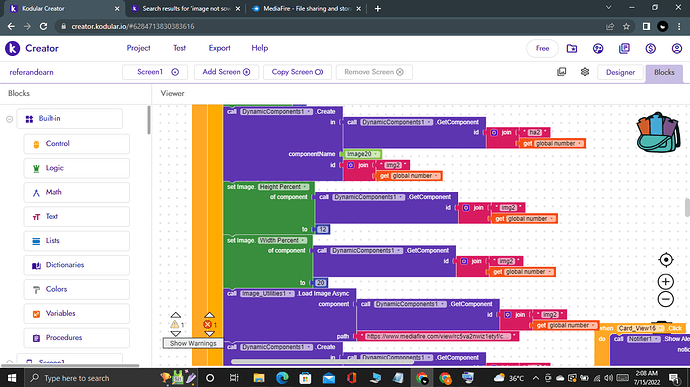Go to previous error arrow

(x=209, y=315)
